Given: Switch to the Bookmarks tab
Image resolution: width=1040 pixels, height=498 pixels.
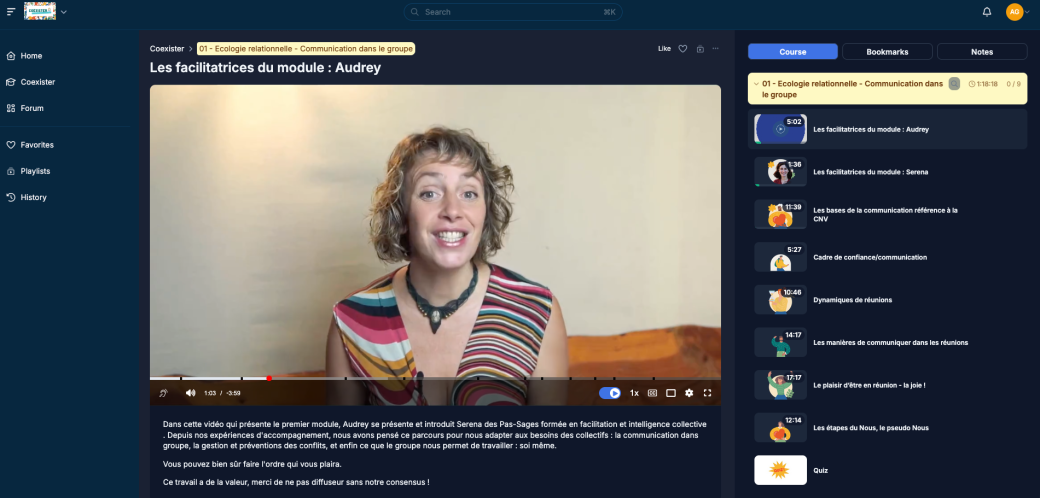Looking at the screenshot, I should coord(887,52).
